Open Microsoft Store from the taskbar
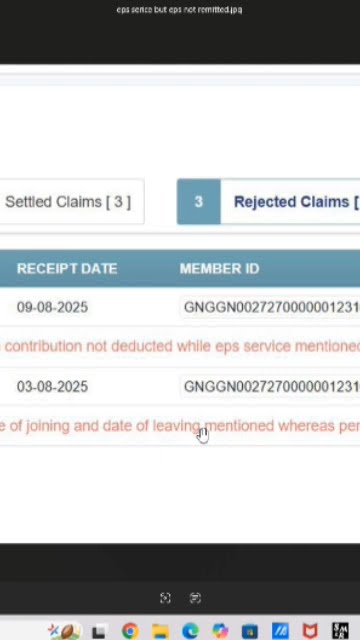 tap(250, 631)
